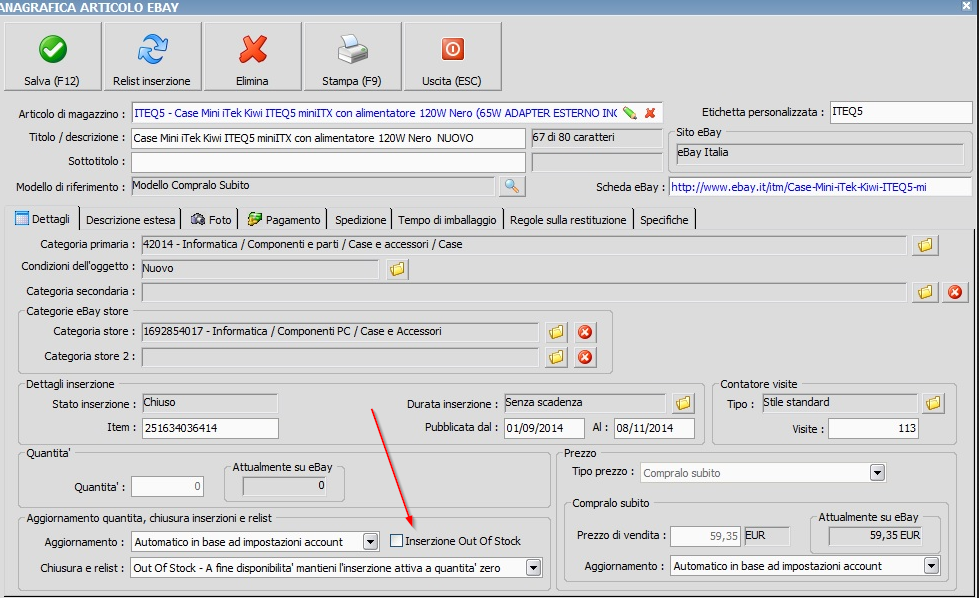Remove Categoria secondaria with the red X

[955, 292]
